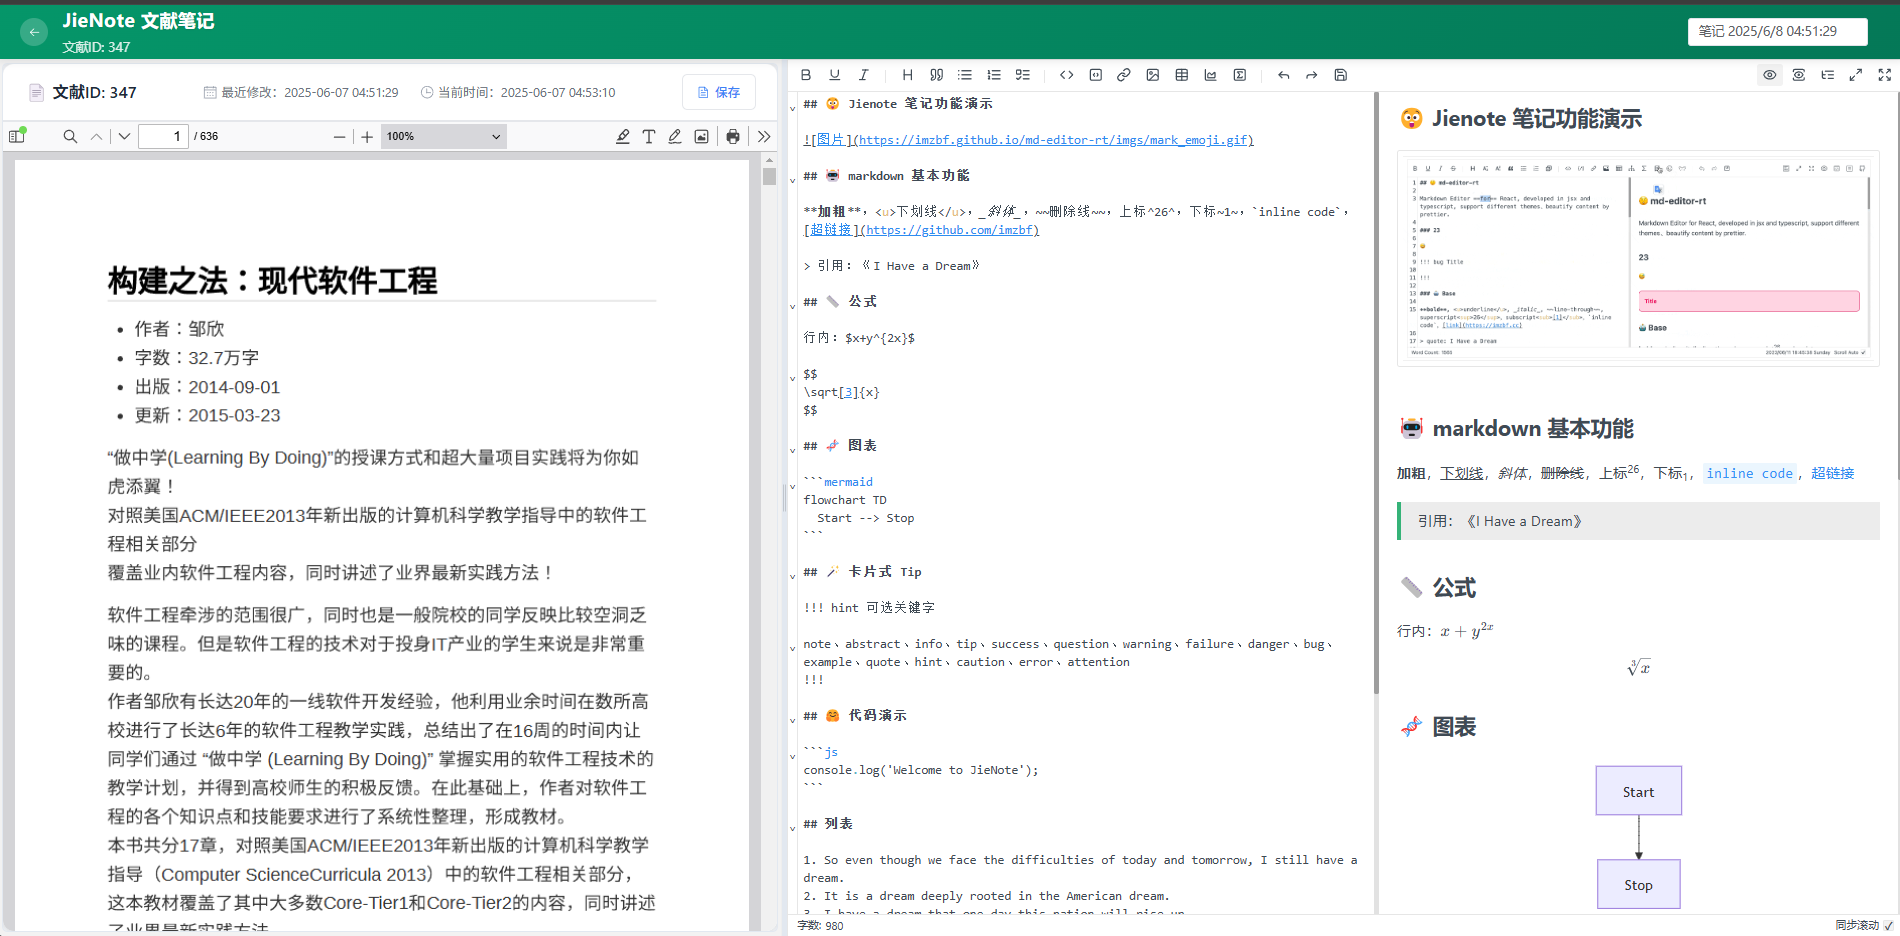This screenshot has width=1900, height=936.
Task: Open the mermaid diagram menu
Action: tap(1211, 75)
